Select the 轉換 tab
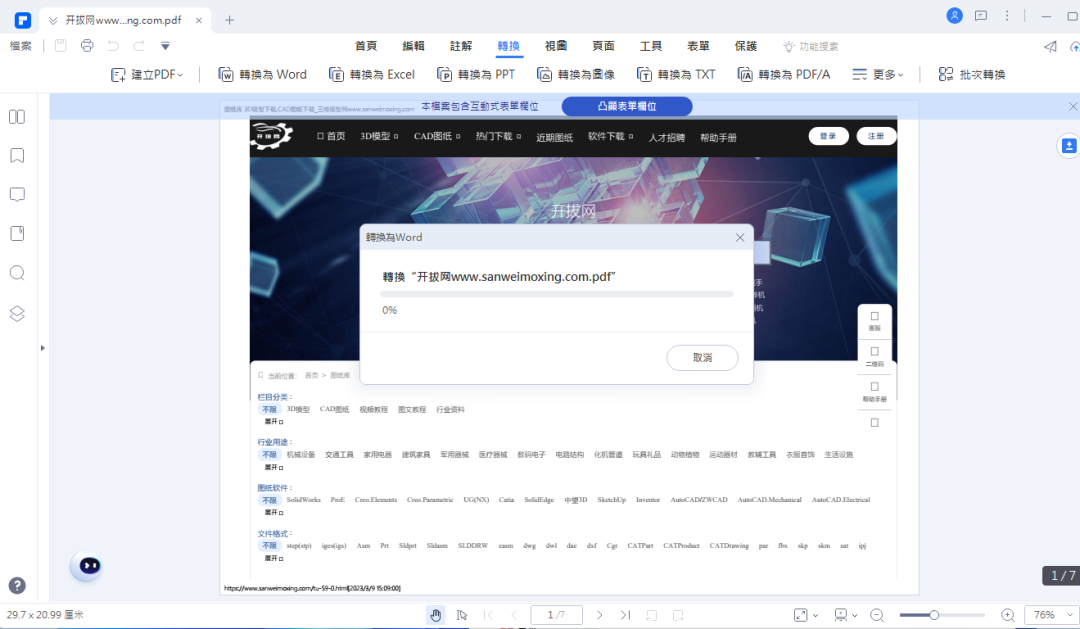The height and width of the screenshot is (629, 1080). (x=508, y=46)
